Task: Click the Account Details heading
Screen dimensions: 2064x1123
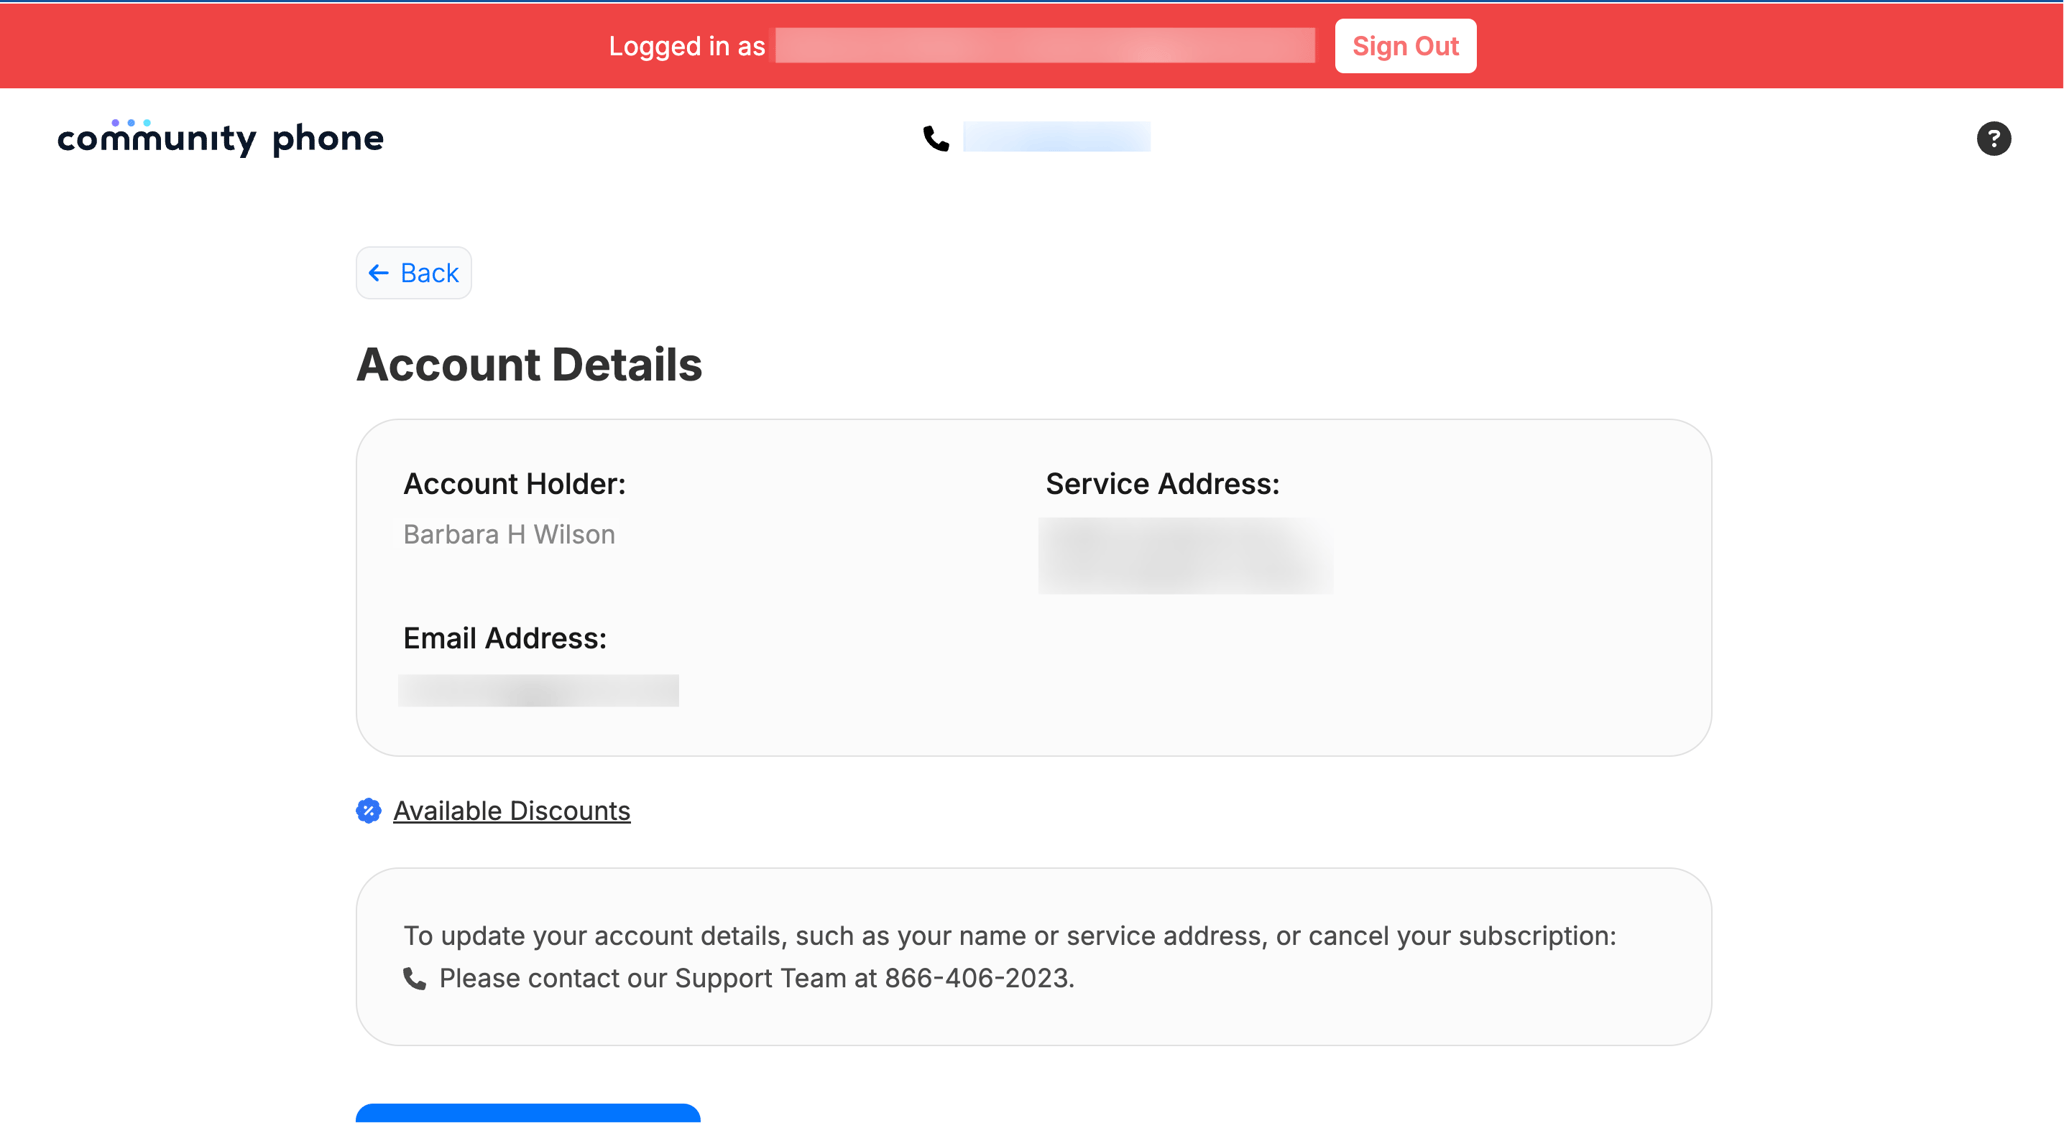Action: click(x=529, y=364)
